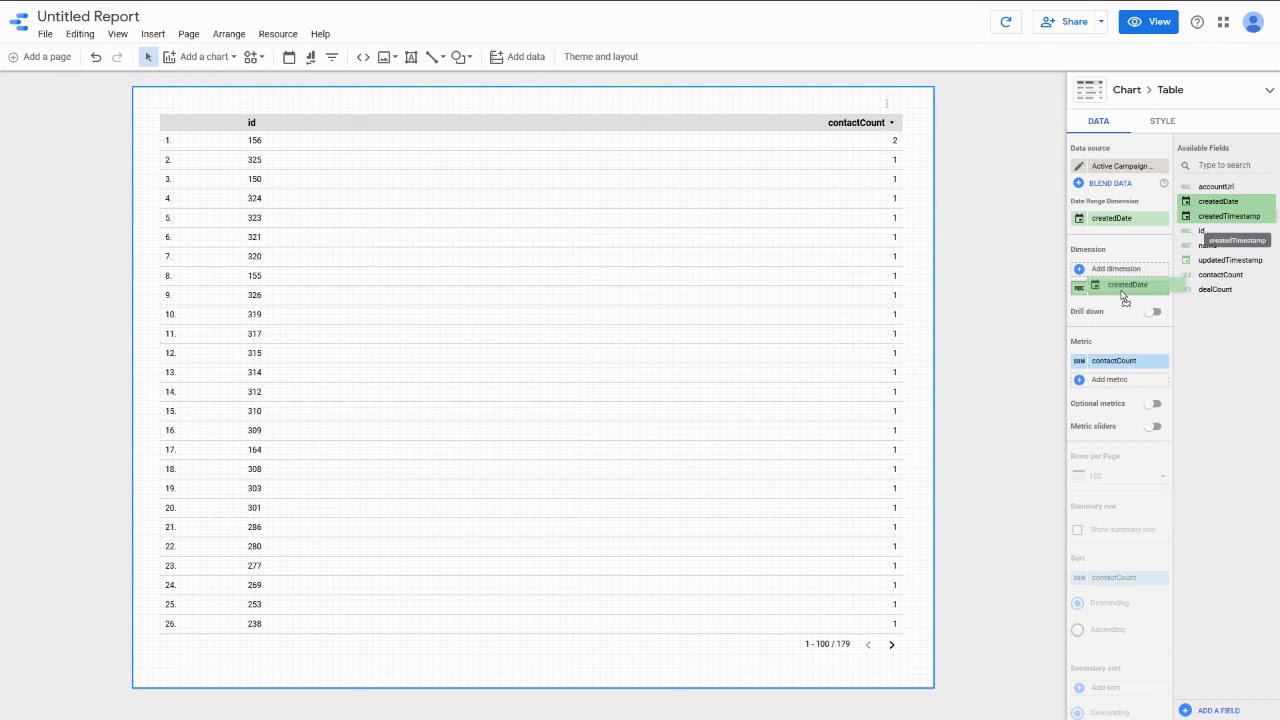
Task: Insert a date range control
Action: pyautogui.click(x=289, y=57)
